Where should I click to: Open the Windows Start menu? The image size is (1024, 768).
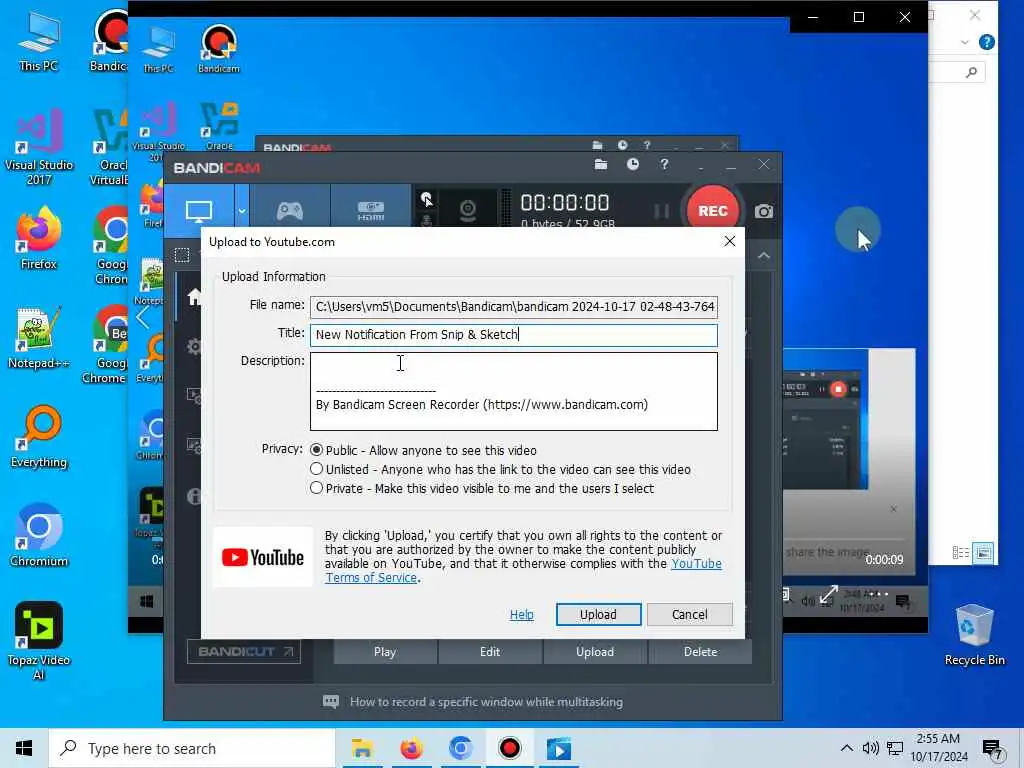tap(24, 748)
